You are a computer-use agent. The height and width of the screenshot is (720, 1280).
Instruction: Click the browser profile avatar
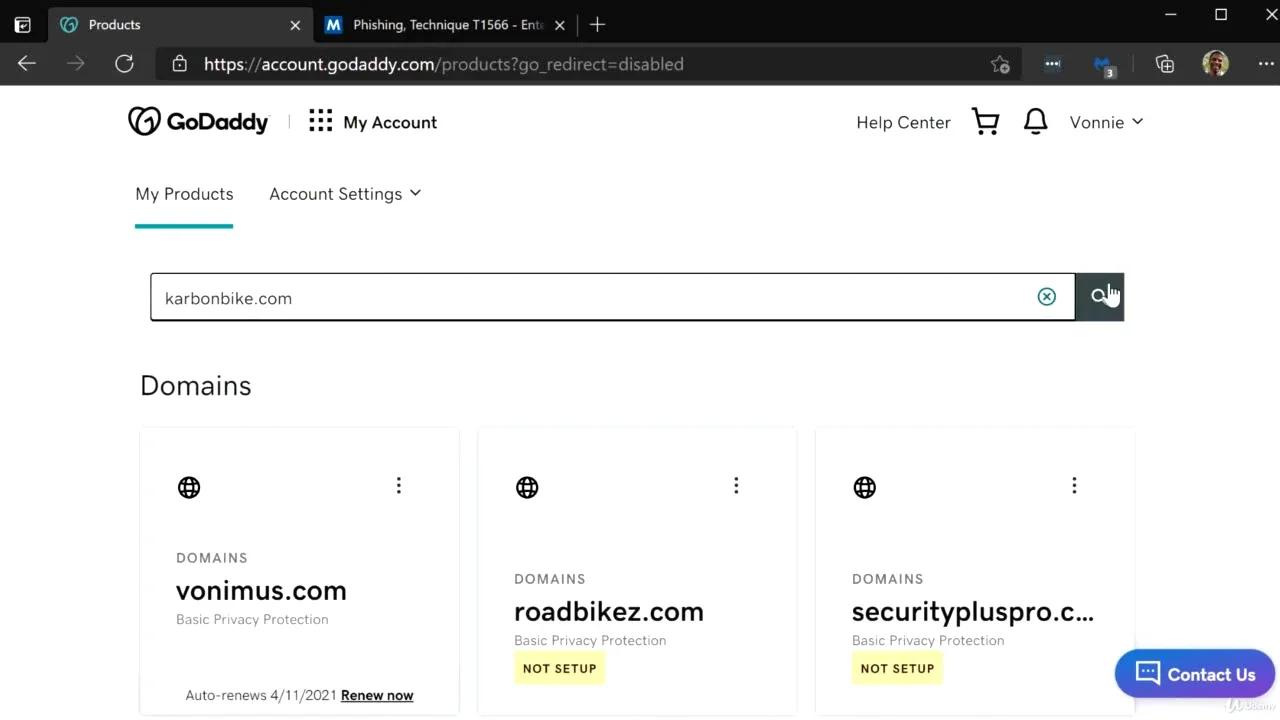pos(1215,63)
